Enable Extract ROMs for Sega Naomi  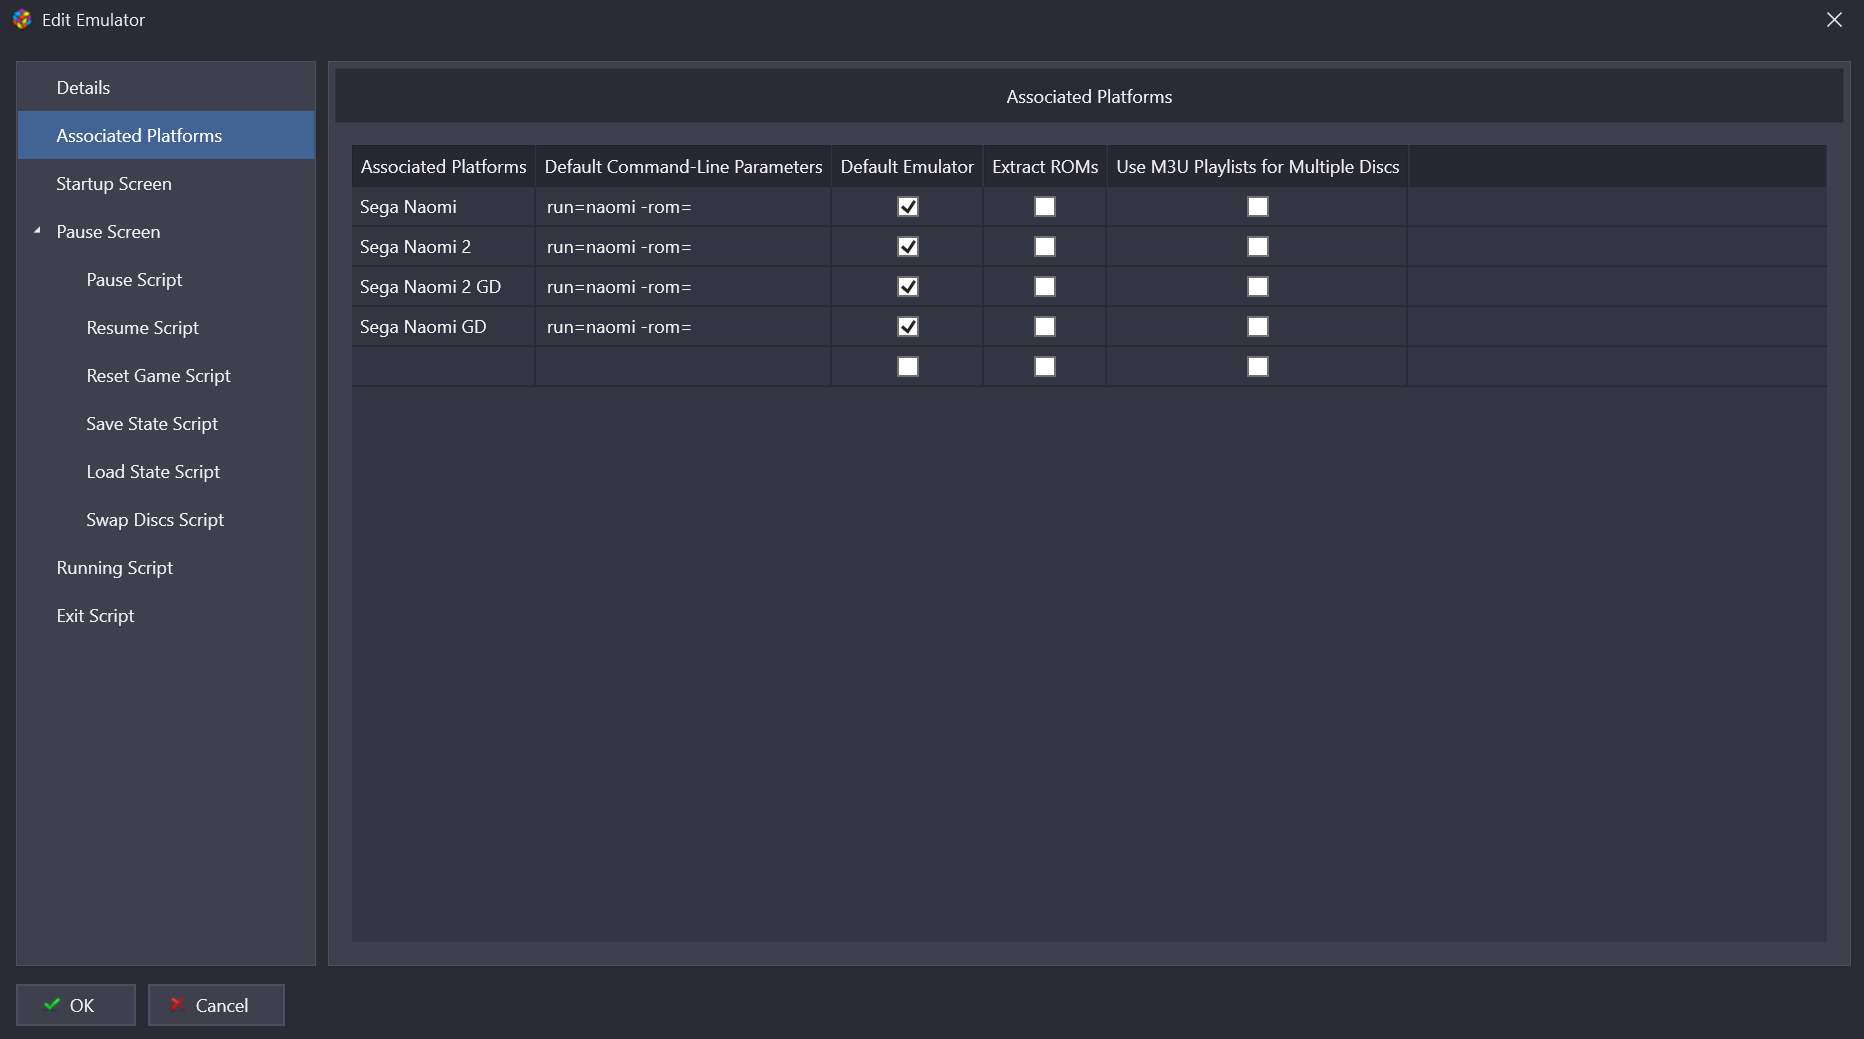coord(1045,206)
